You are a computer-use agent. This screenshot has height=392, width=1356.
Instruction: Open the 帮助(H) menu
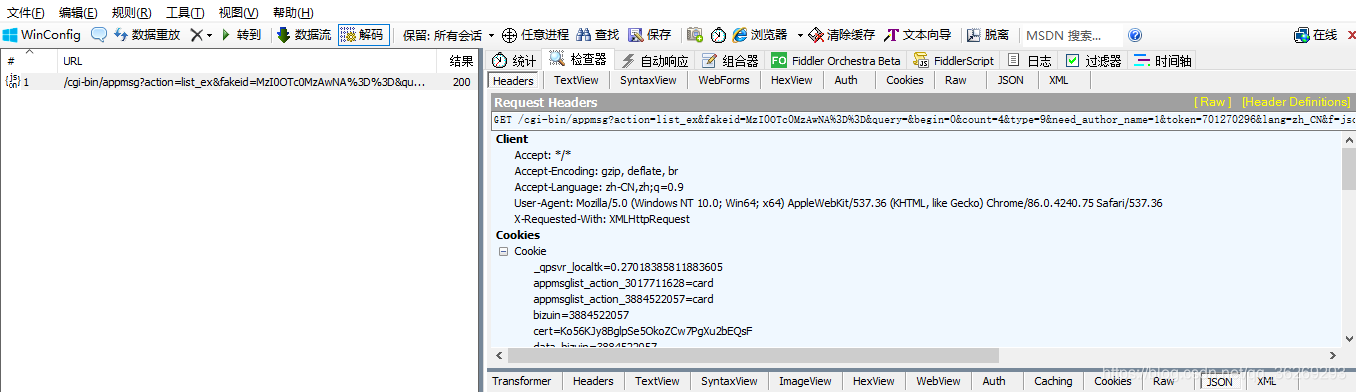292,12
